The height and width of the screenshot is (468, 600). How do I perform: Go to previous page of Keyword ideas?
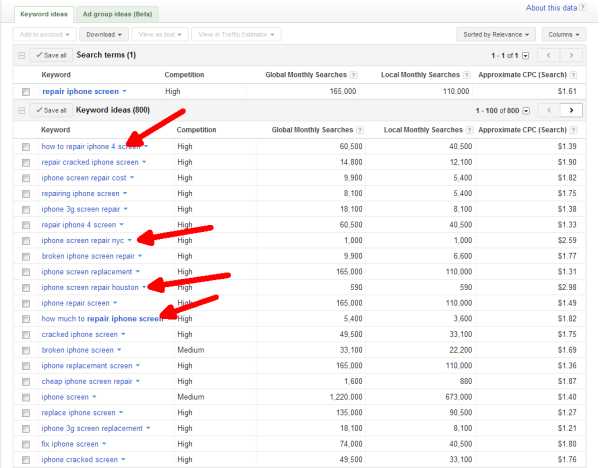[549, 110]
